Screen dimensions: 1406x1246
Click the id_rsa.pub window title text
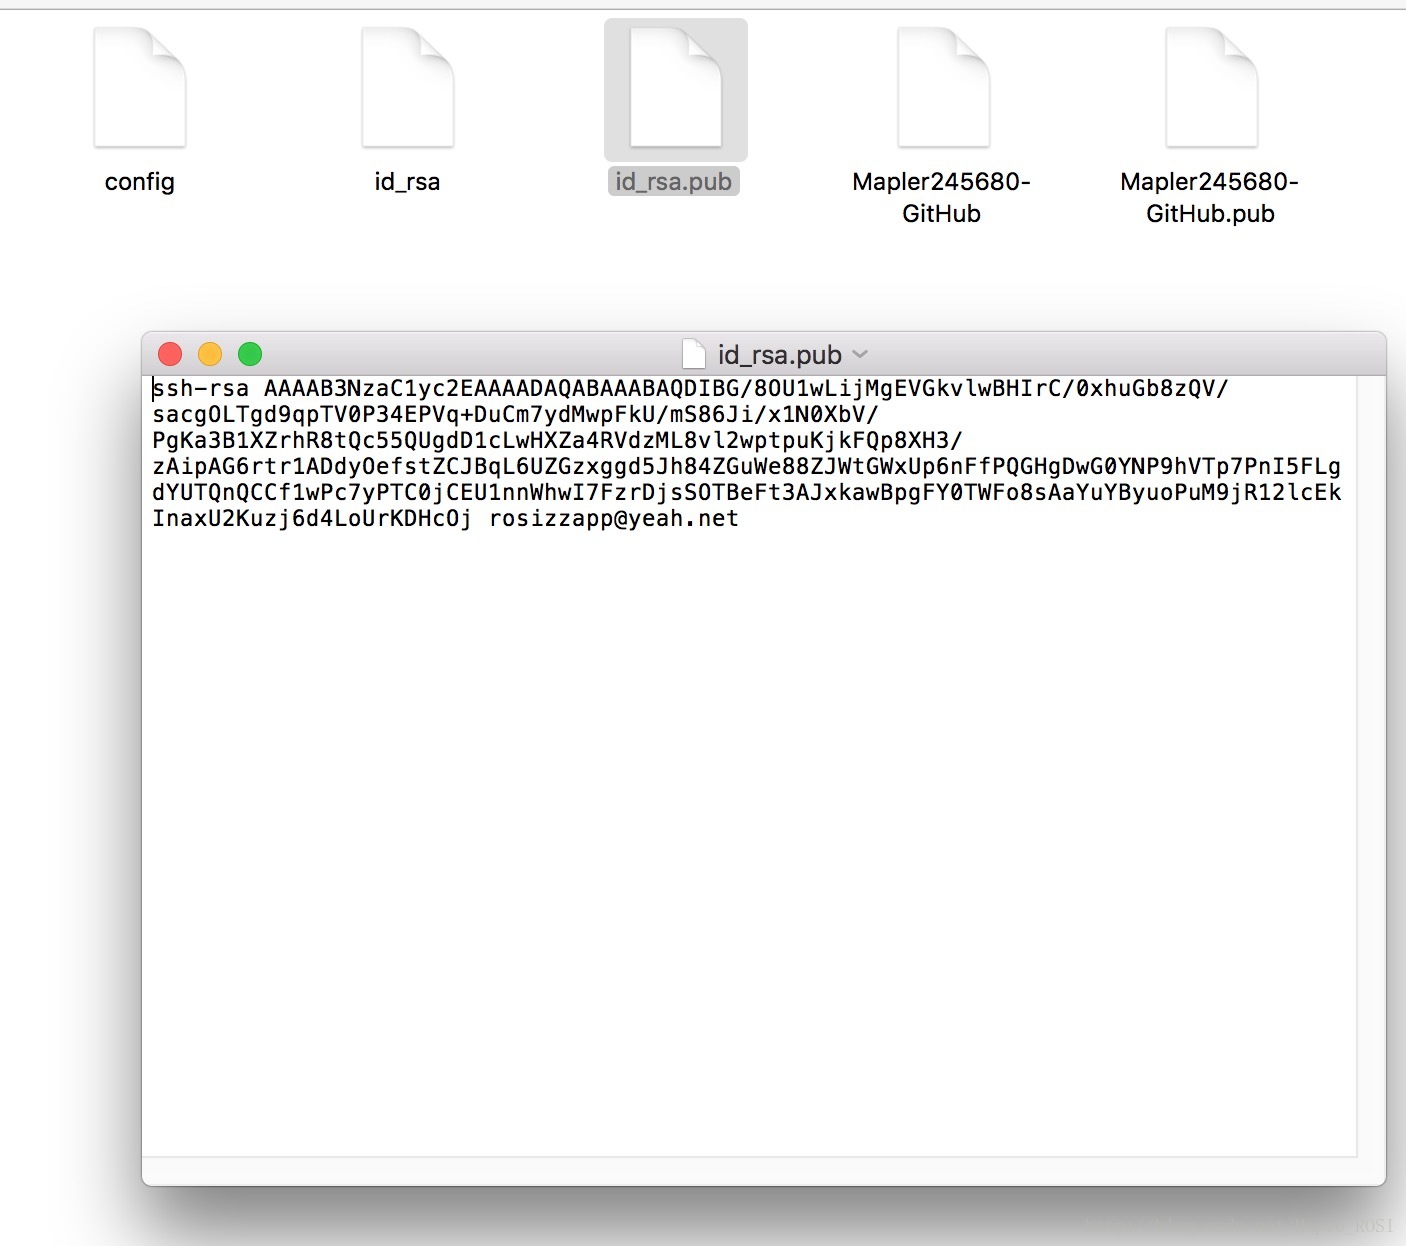pos(780,354)
